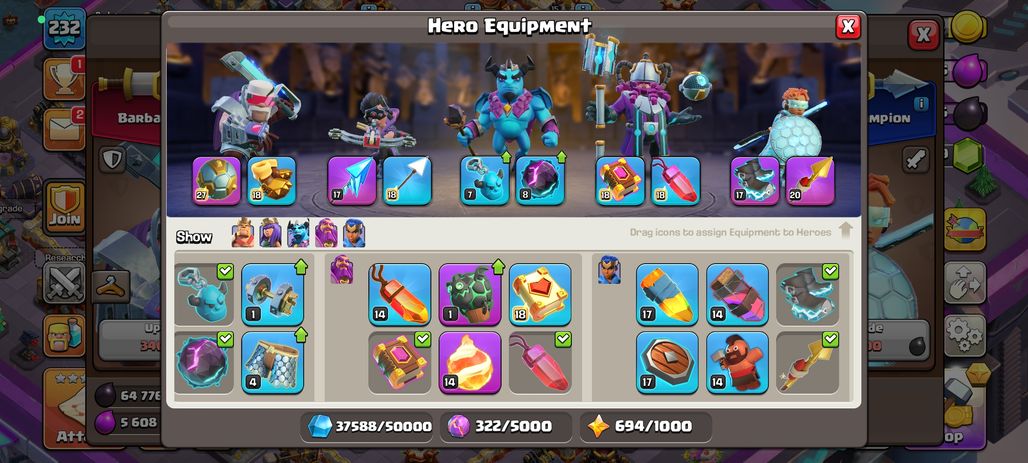Screen dimensions: 1028x463
Task: Open the upgradable level 4 Metal Pants
Action: pos(272,363)
